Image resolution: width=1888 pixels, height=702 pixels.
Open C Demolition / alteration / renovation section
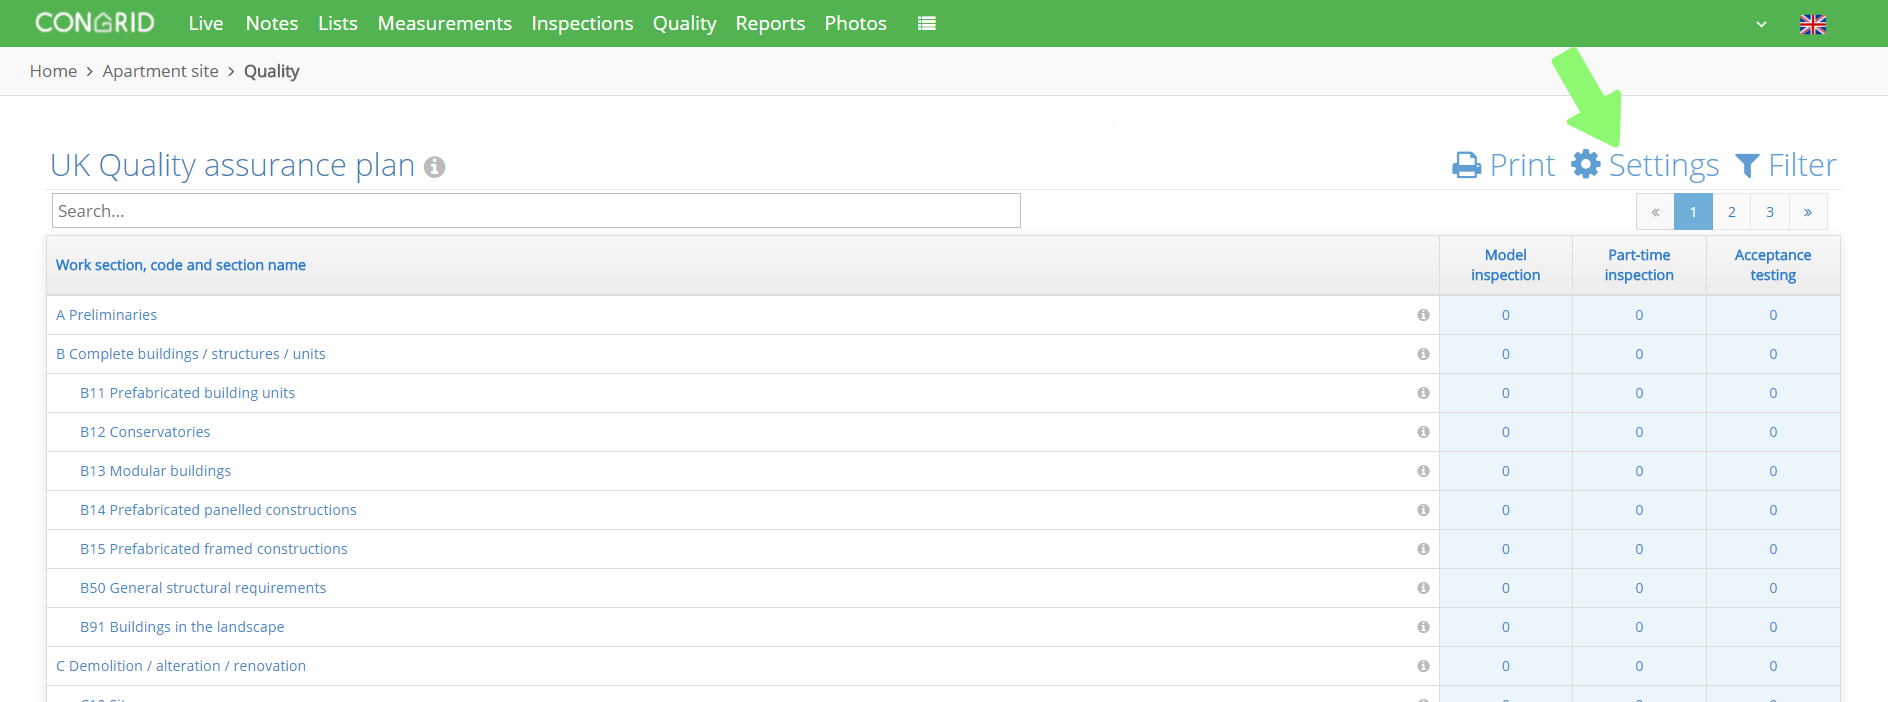pyautogui.click(x=181, y=666)
